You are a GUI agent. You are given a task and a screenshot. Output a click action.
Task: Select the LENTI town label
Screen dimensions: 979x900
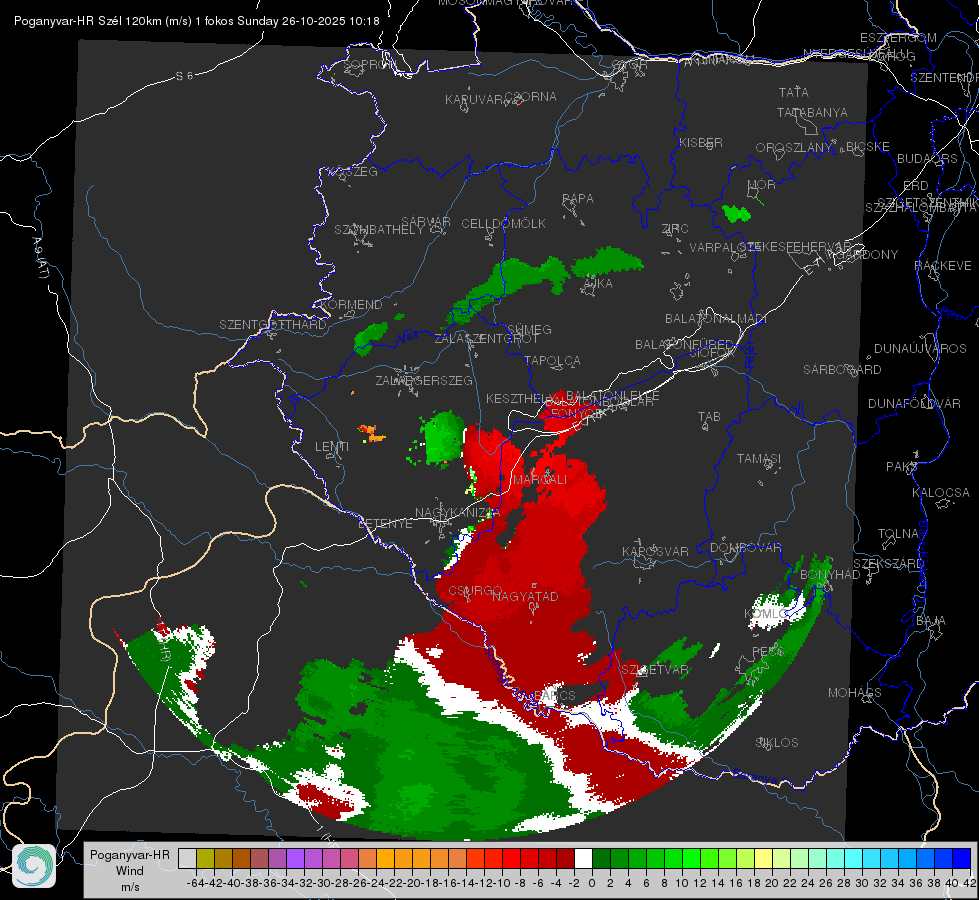332,447
